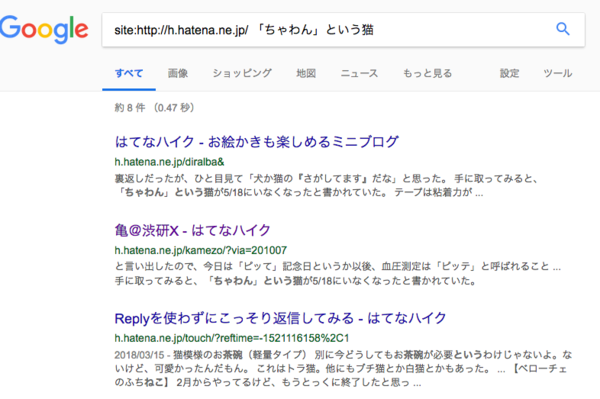Select the すべて tab
Viewport: 600px width, 399px height.
129,73
